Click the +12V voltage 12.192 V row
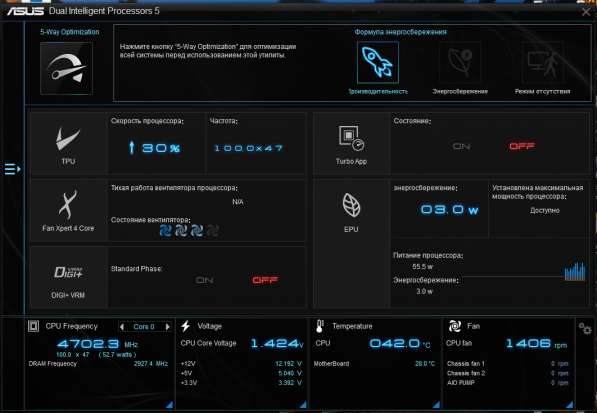 tap(241, 364)
